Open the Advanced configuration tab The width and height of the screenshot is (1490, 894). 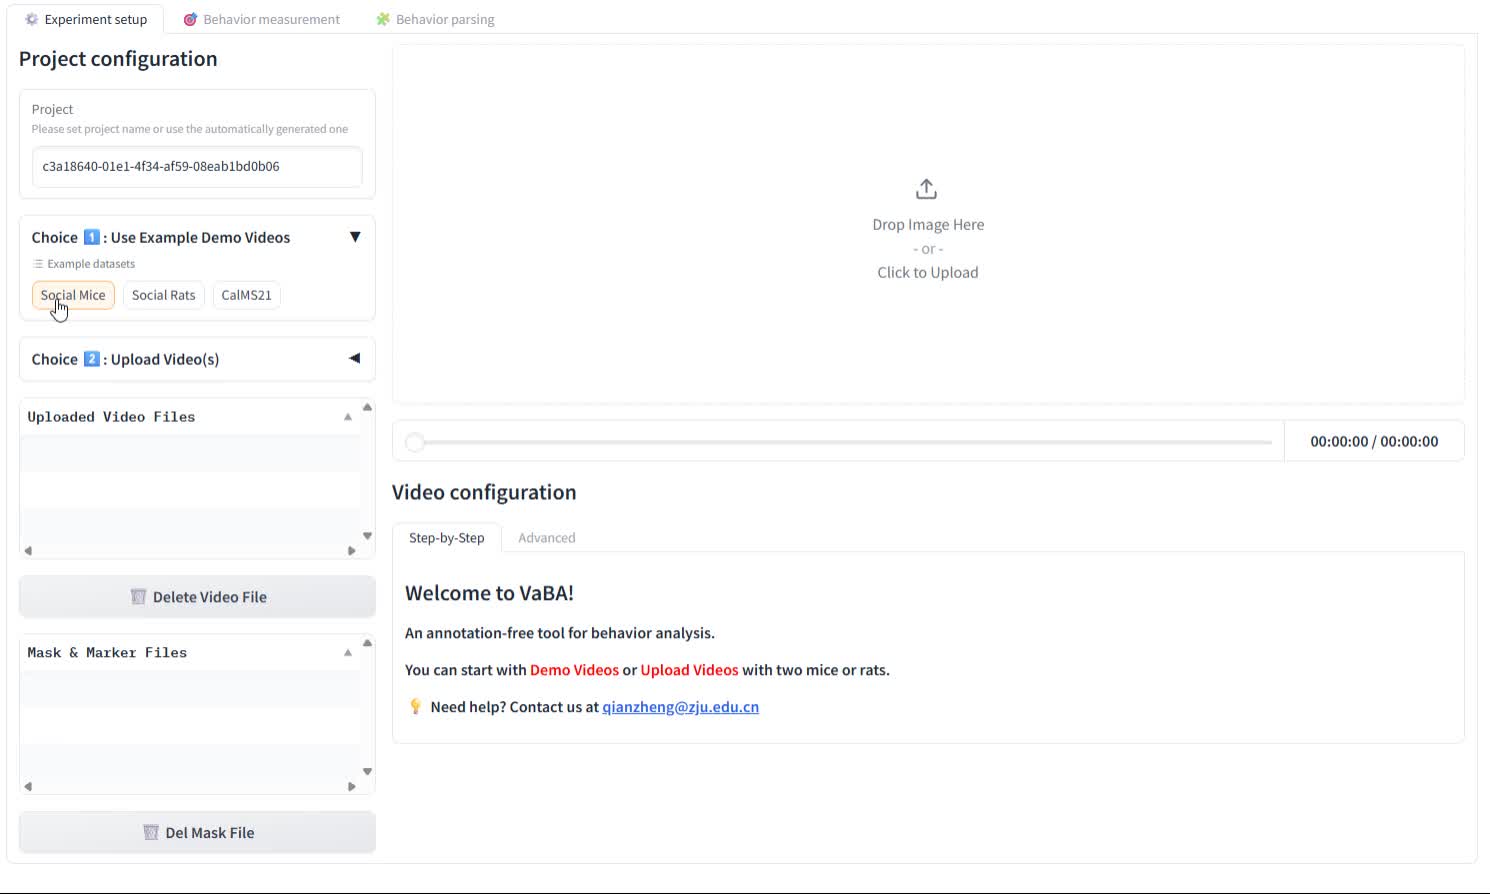pyautogui.click(x=547, y=538)
